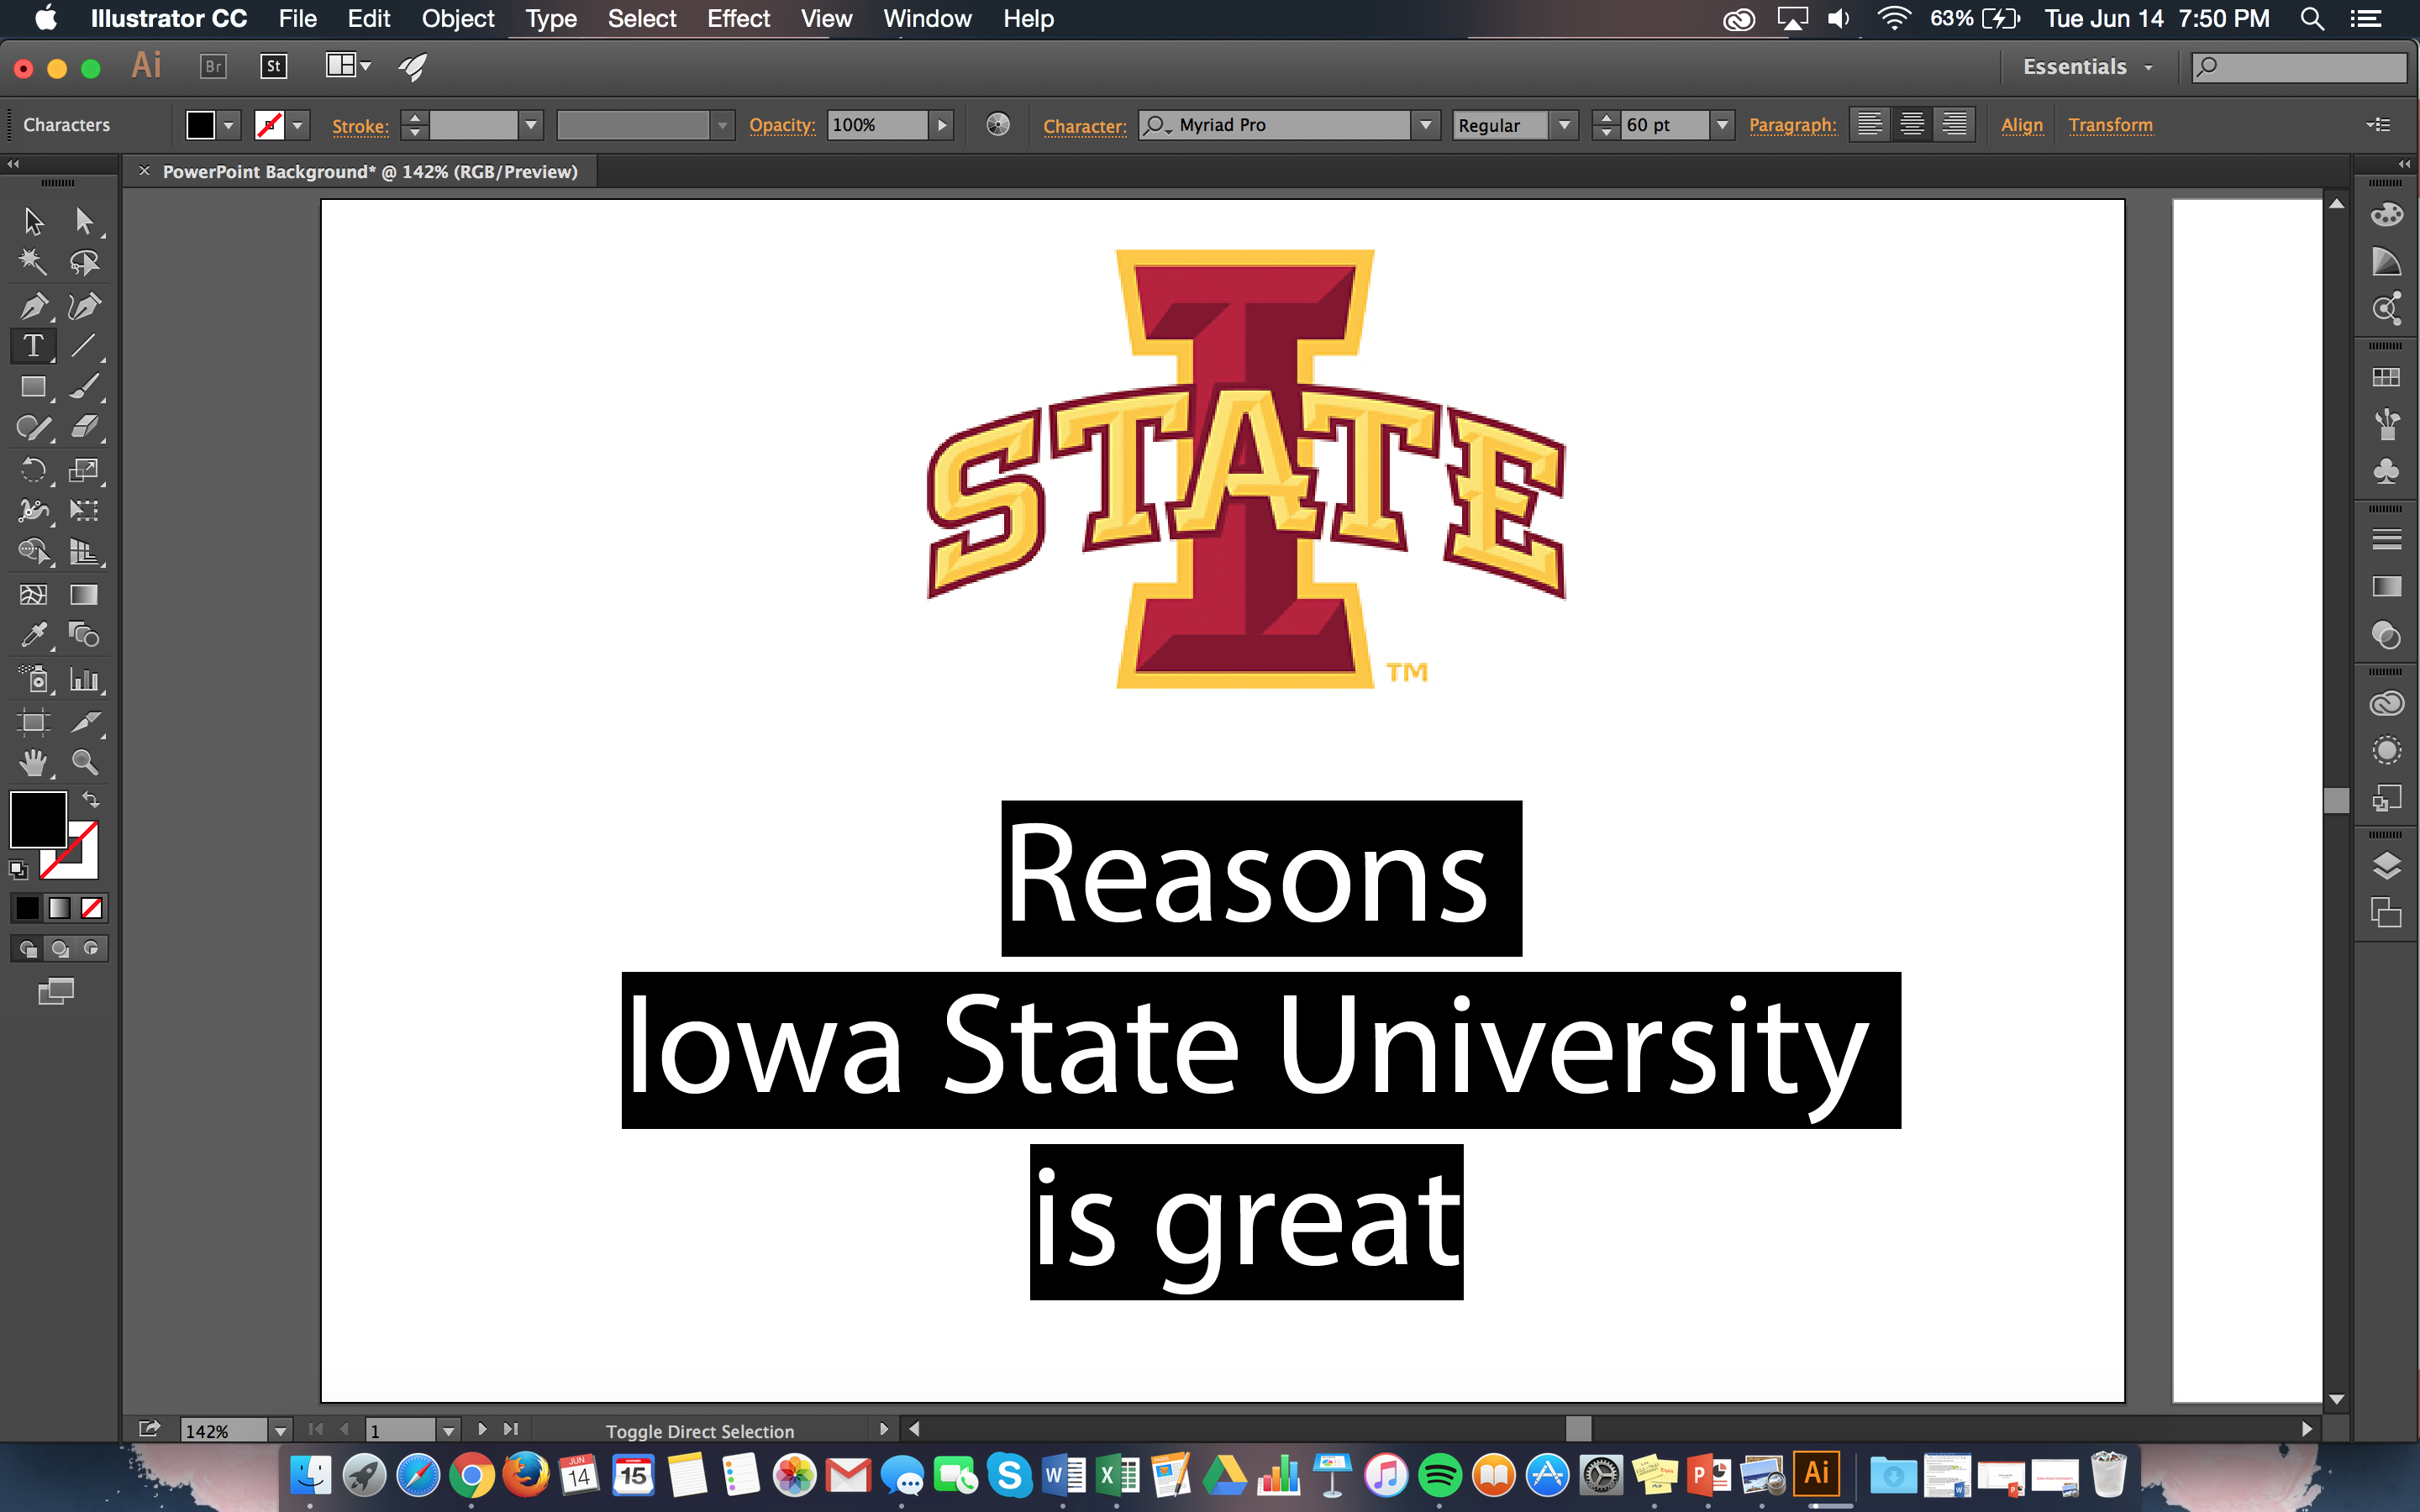Open the Myriad Pro font family dropdown
The width and height of the screenshot is (2420, 1512).
pyautogui.click(x=1427, y=125)
